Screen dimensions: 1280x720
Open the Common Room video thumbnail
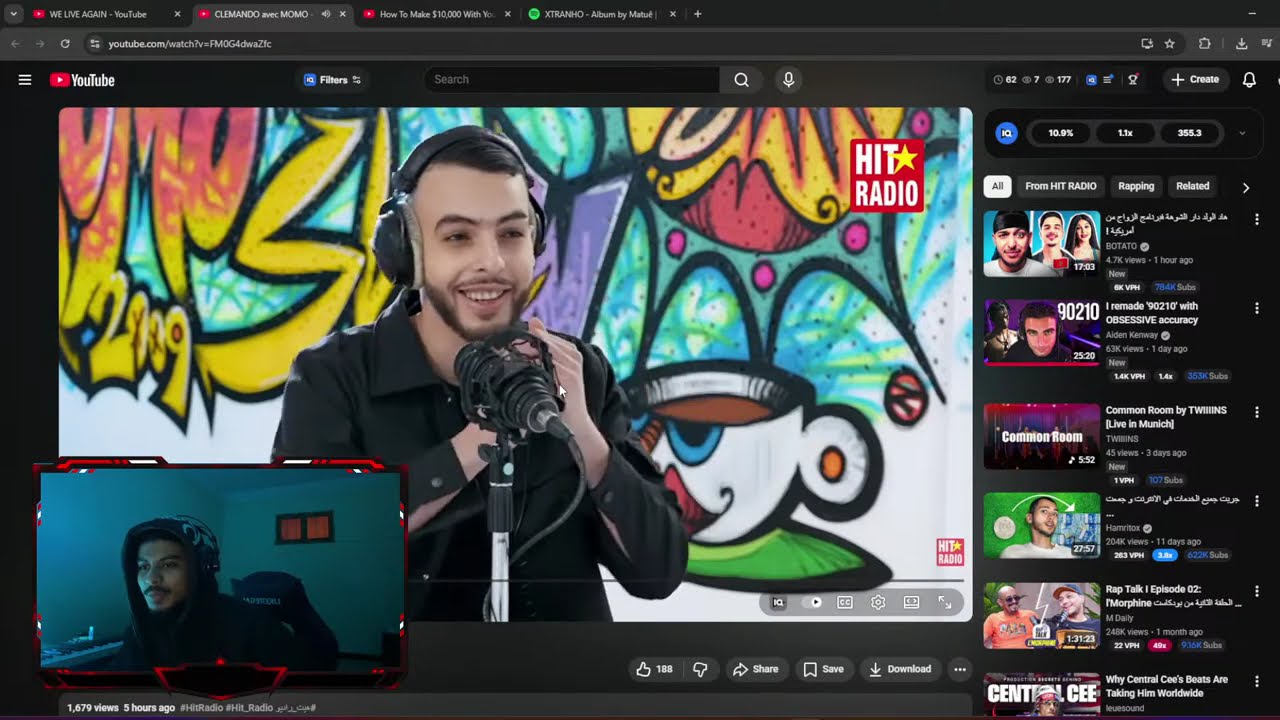pyautogui.click(x=1041, y=436)
